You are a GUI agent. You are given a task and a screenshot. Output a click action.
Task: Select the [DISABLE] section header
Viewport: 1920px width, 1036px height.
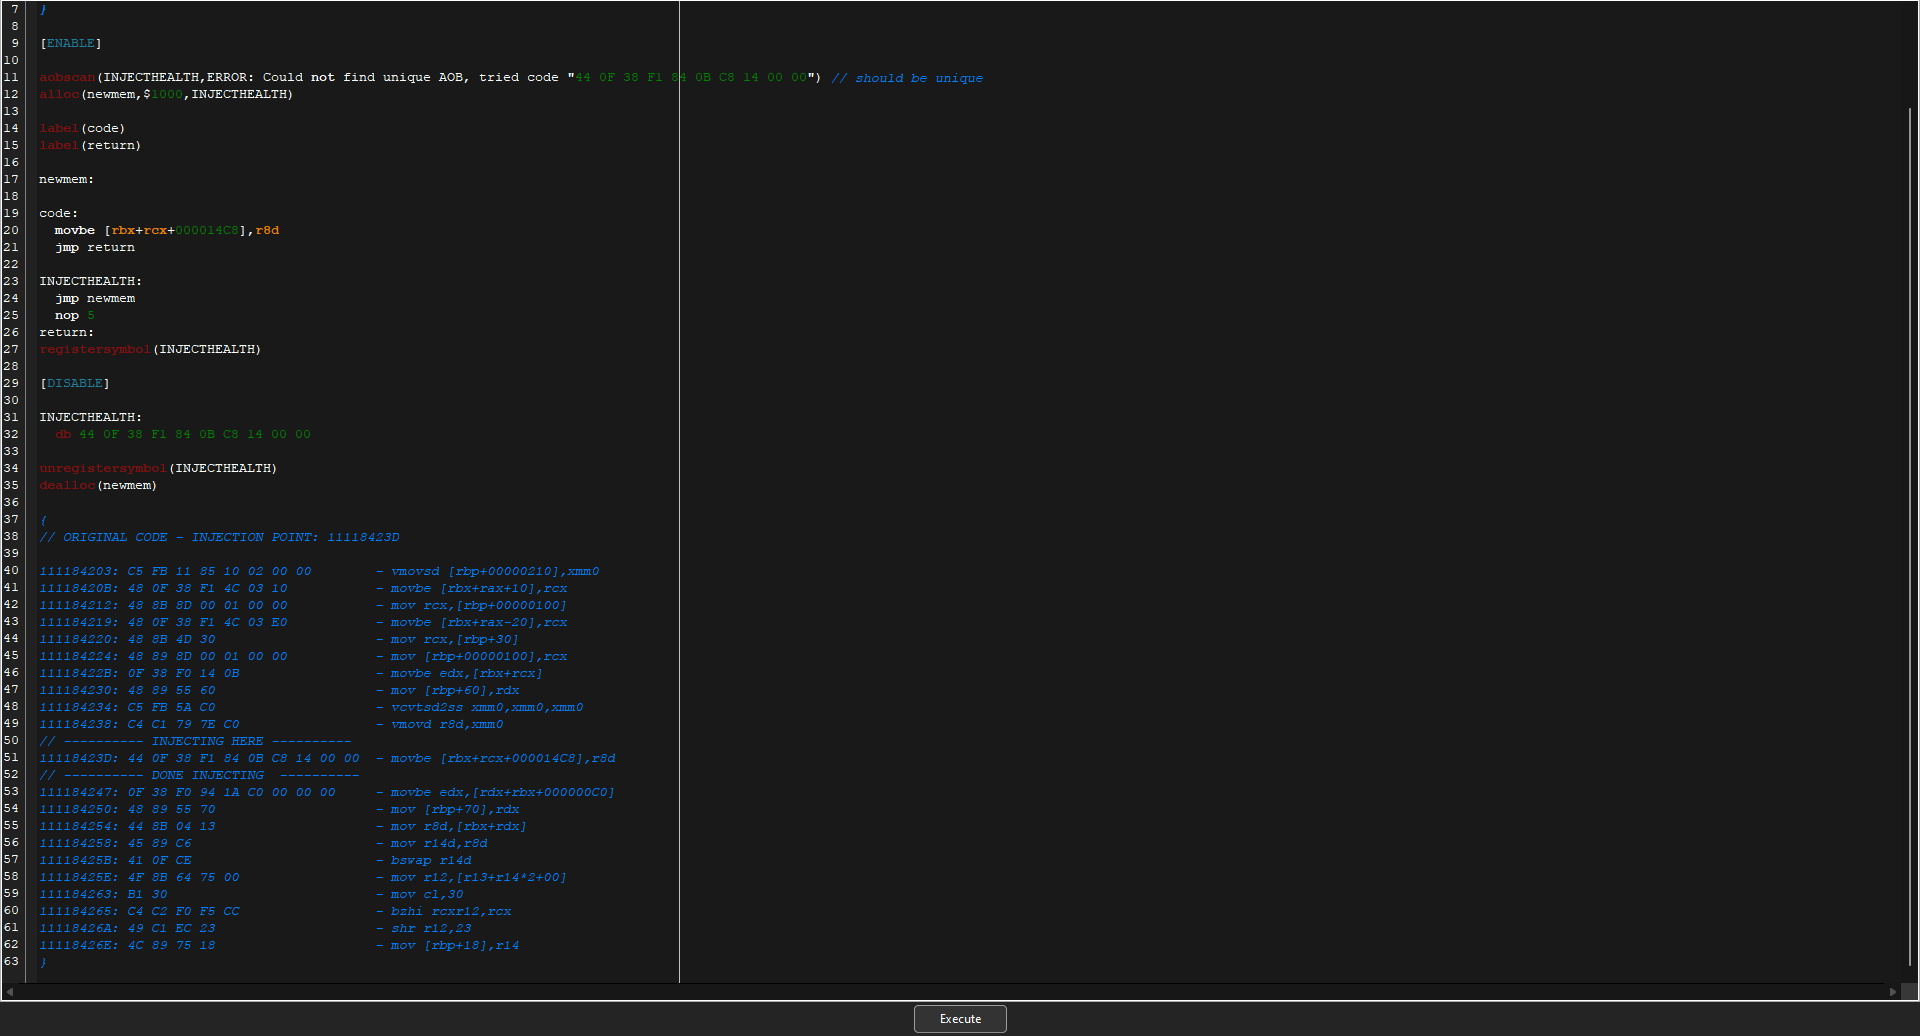[x=74, y=383]
